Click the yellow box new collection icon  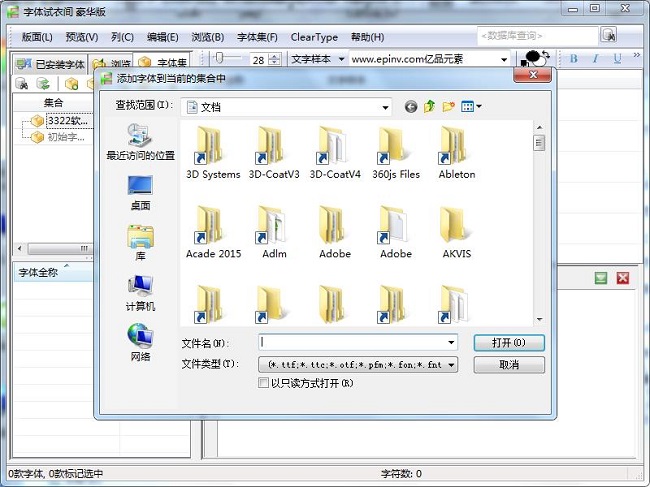pos(71,84)
